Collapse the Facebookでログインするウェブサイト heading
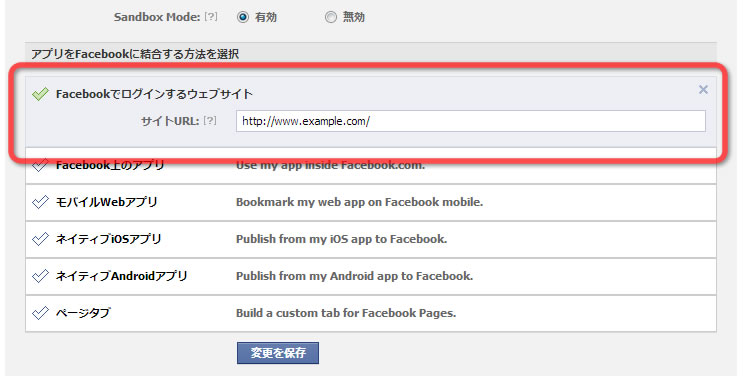Image resolution: width=744 pixels, height=376 pixels. point(154,94)
